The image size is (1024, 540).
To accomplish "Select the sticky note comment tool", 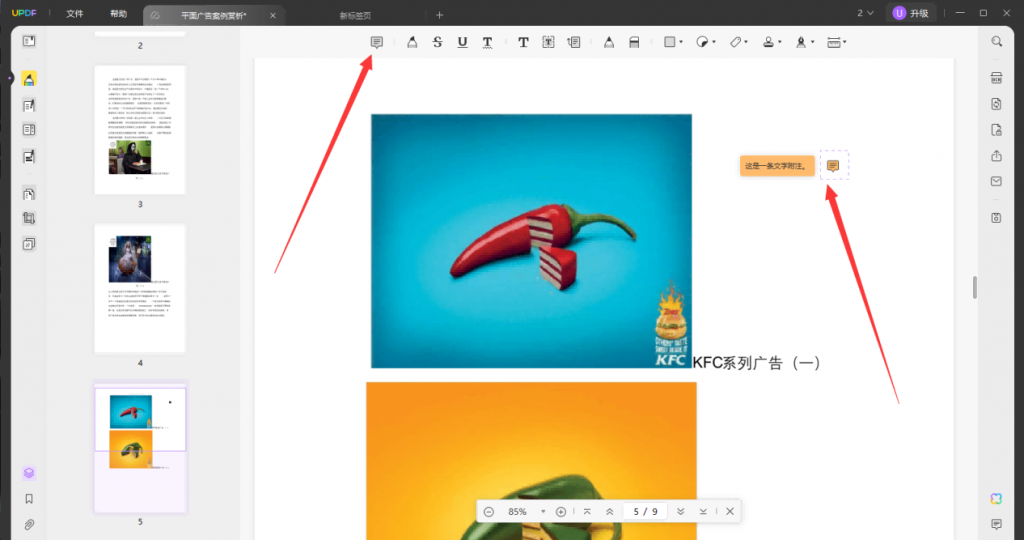I will (377, 42).
